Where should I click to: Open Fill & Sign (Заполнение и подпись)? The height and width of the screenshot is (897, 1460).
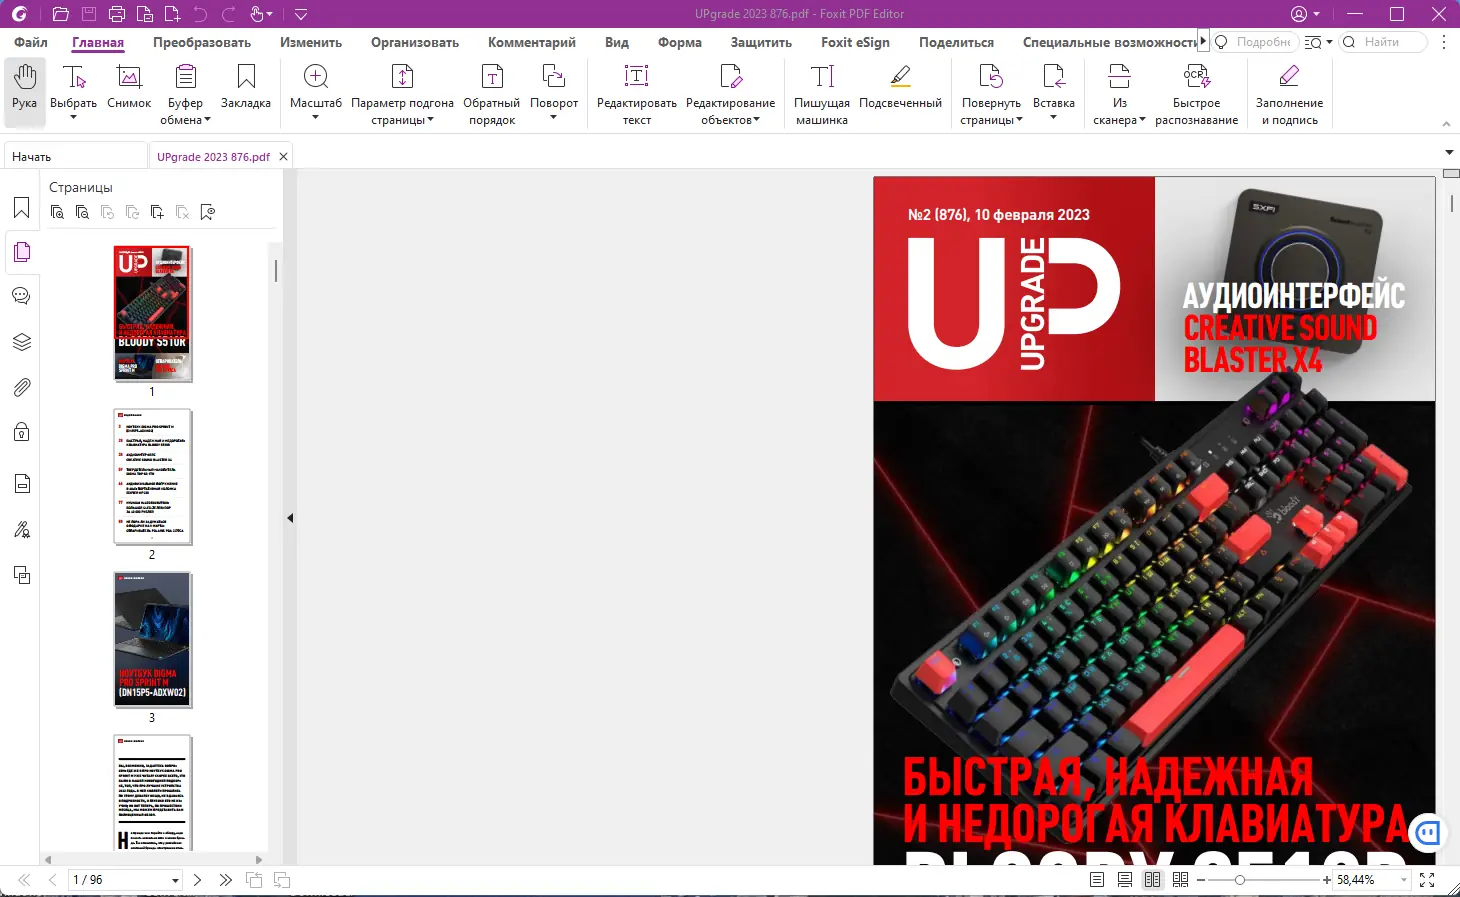(1292, 94)
